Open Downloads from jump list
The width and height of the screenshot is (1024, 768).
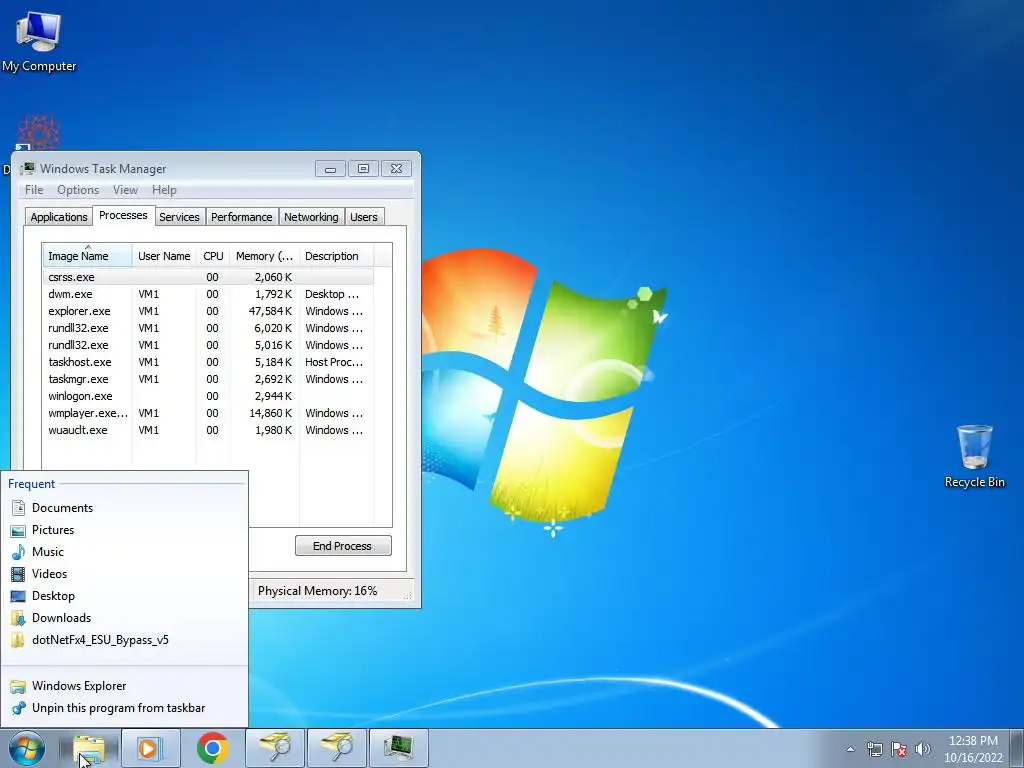click(124, 618)
